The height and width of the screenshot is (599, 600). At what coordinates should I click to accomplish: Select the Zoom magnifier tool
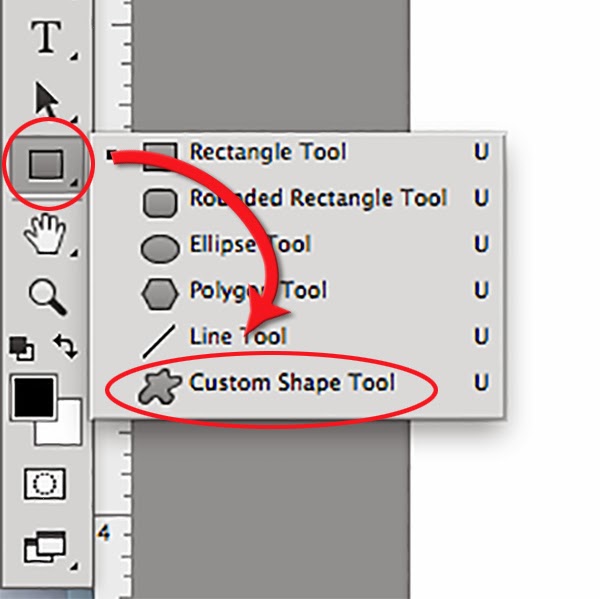click(x=46, y=295)
